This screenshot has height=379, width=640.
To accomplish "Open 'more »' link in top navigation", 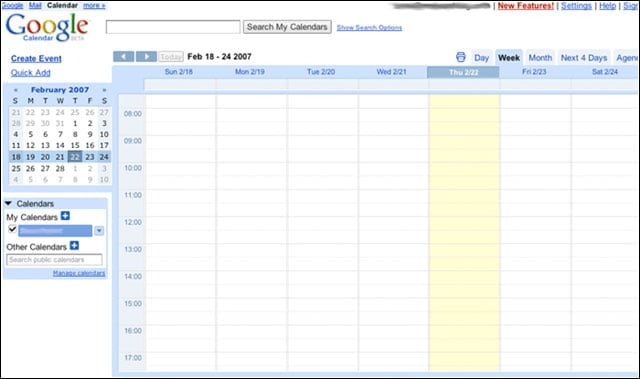I will pyautogui.click(x=94, y=5).
